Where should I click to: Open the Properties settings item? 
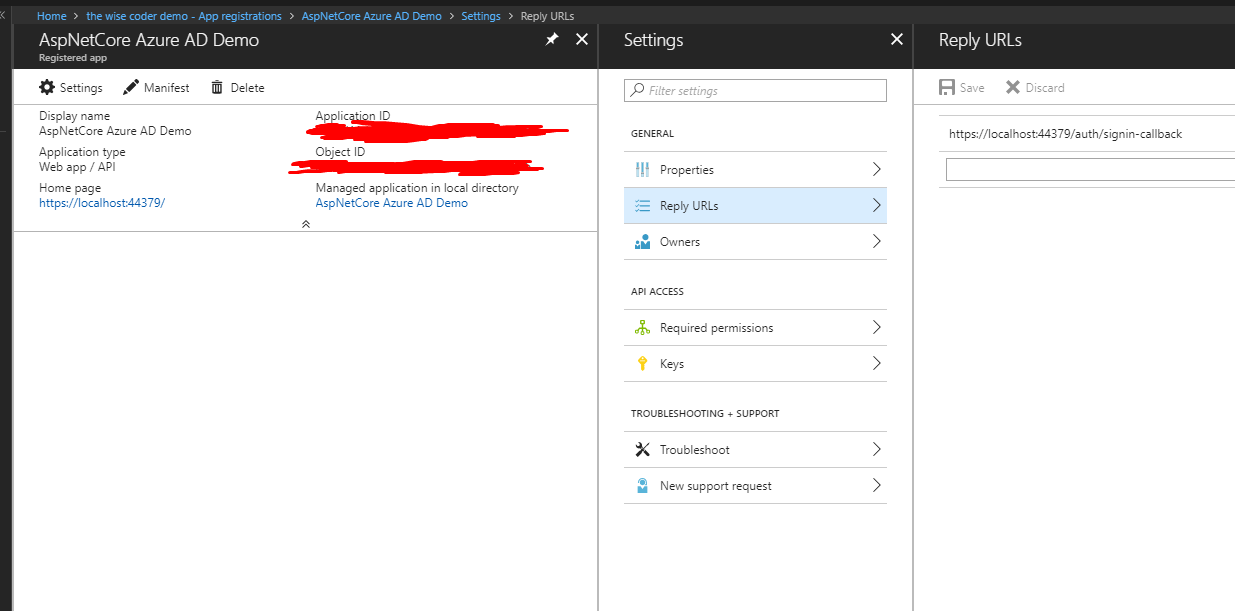pos(755,170)
